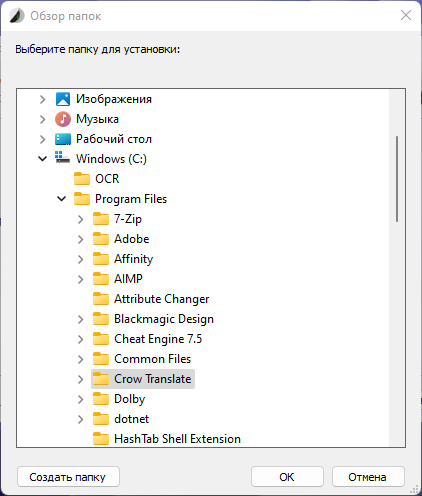Expand the Музыка folder chevron

coord(42,119)
